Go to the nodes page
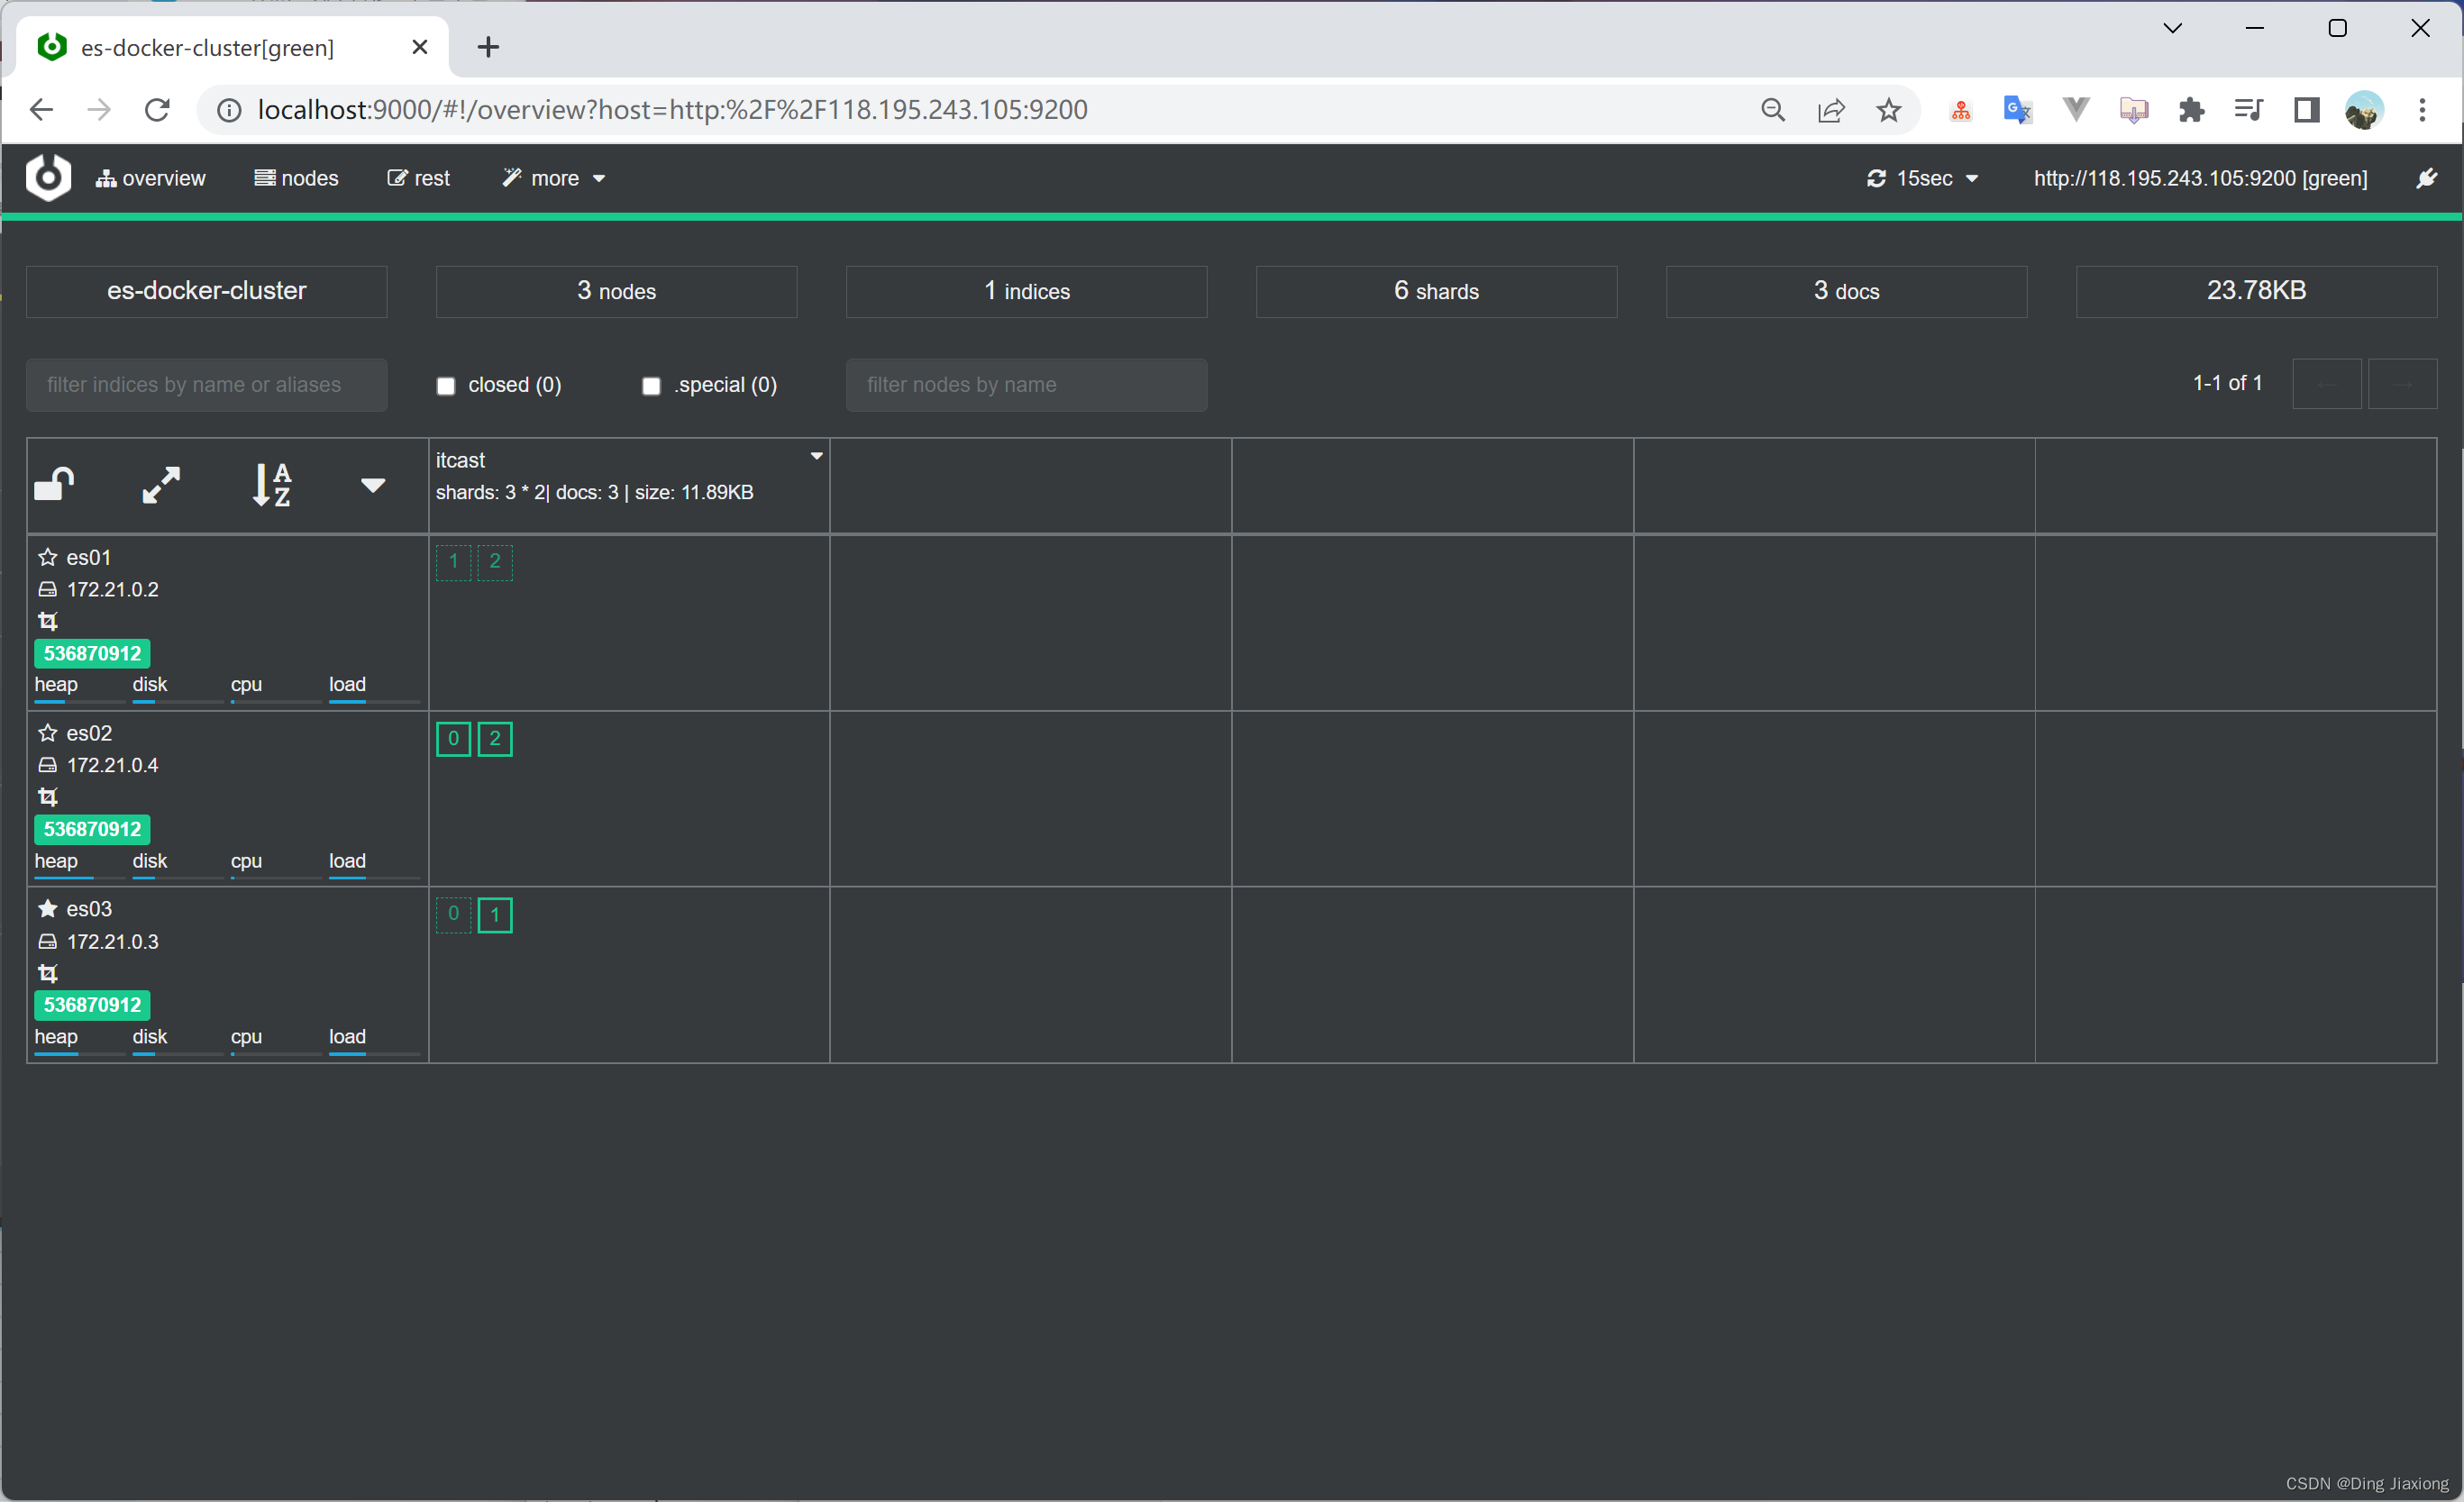The width and height of the screenshot is (2464, 1502). 297,178
